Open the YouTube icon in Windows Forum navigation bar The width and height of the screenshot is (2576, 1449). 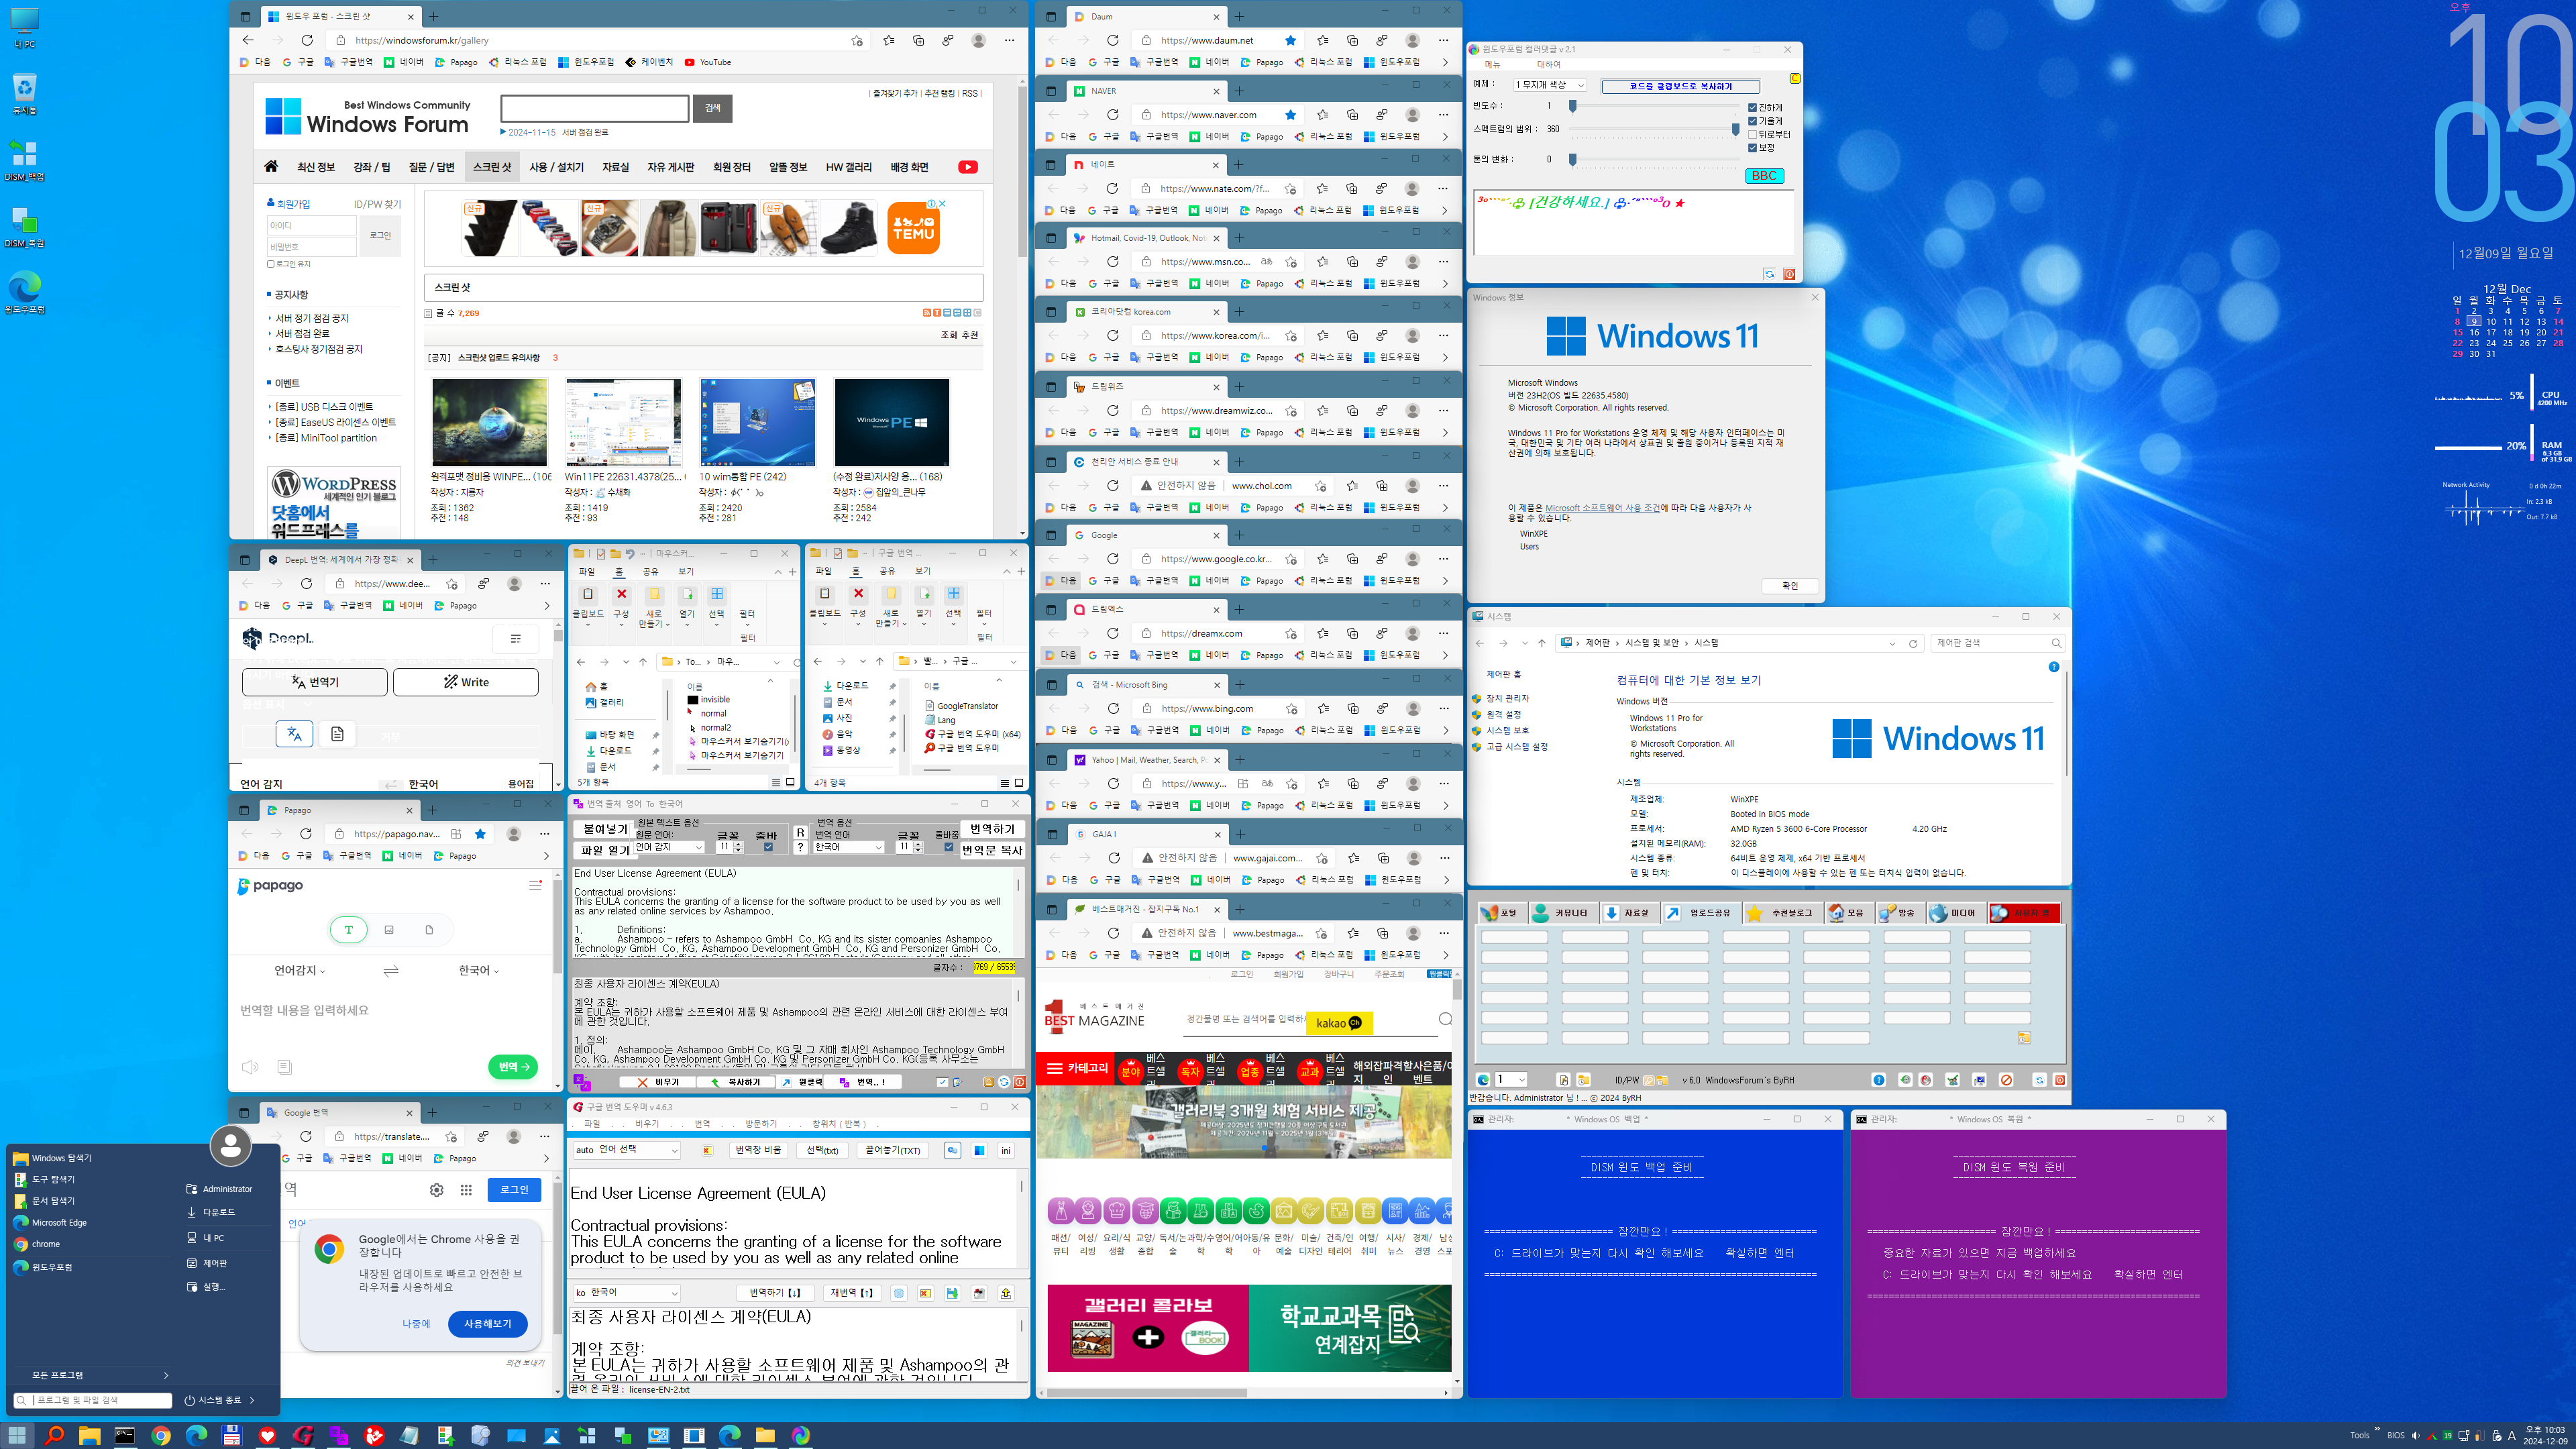pyautogui.click(x=967, y=167)
